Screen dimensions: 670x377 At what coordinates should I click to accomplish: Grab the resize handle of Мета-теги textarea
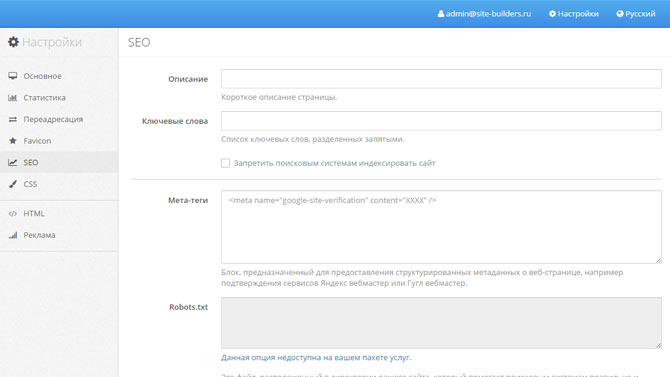(658, 260)
